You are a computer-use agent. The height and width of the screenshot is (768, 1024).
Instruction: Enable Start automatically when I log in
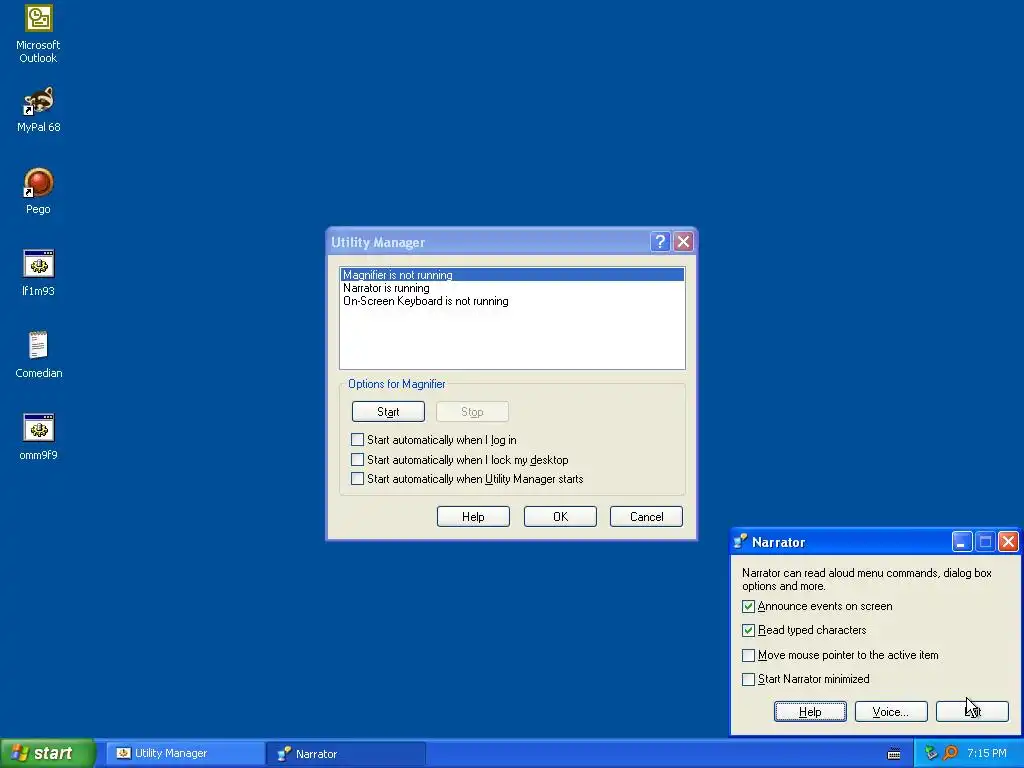pyautogui.click(x=357, y=440)
